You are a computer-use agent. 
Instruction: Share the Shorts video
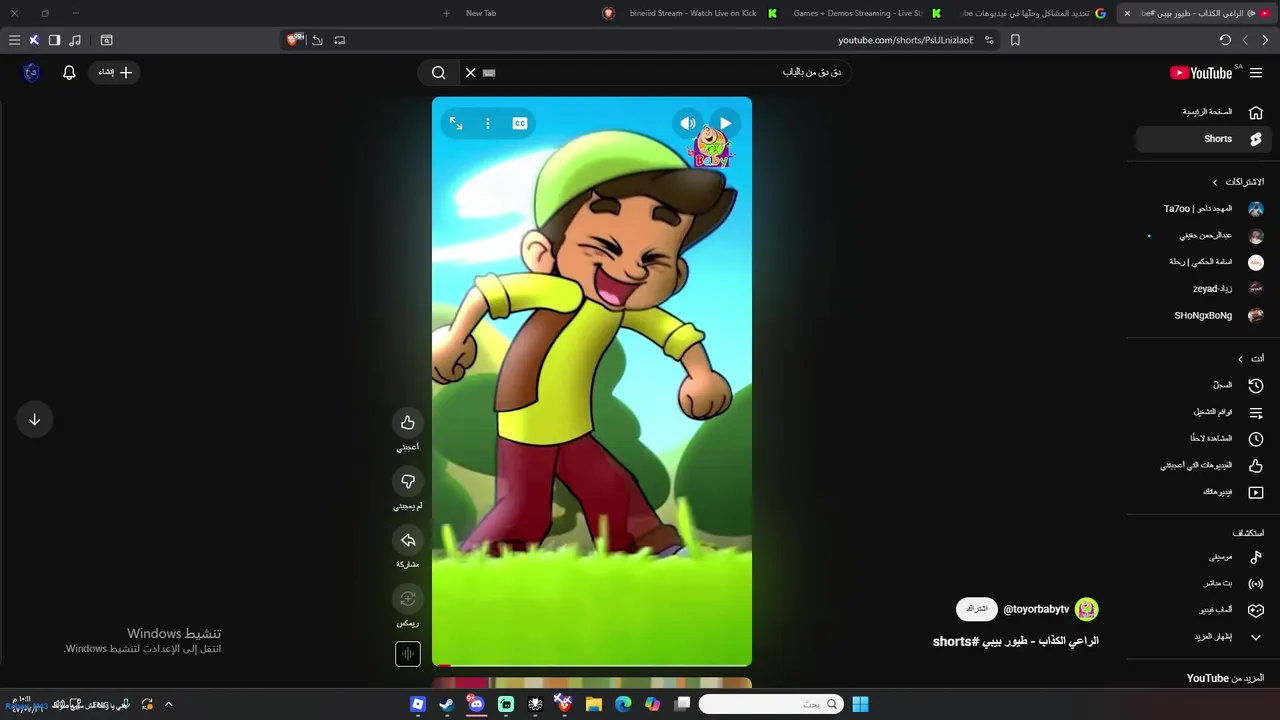tap(408, 540)
